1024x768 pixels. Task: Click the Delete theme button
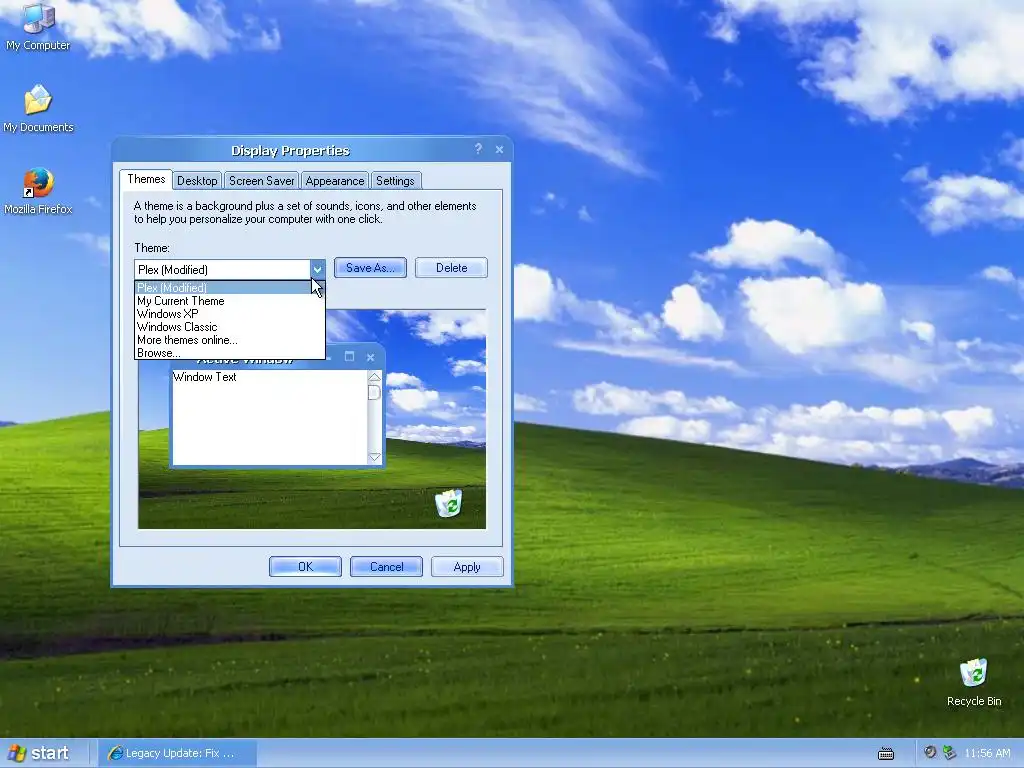[x=451, y=268]
